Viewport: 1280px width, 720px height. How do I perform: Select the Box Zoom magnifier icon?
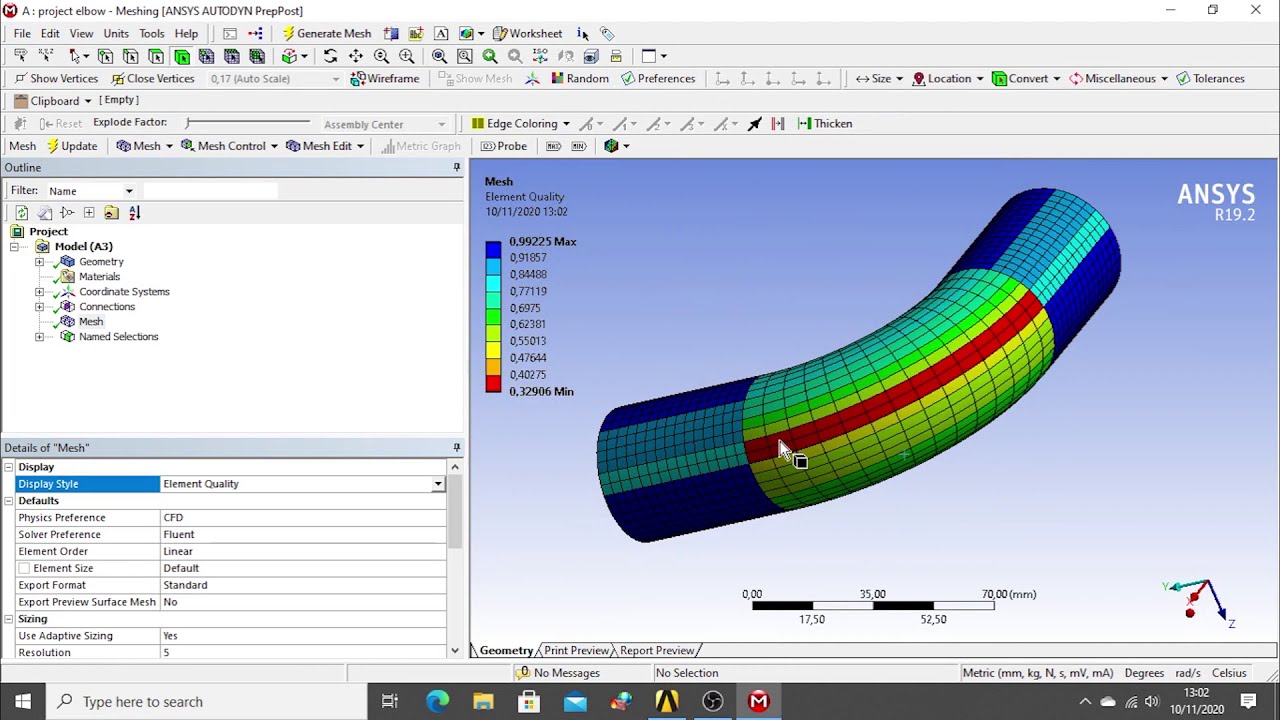point(406,56)
